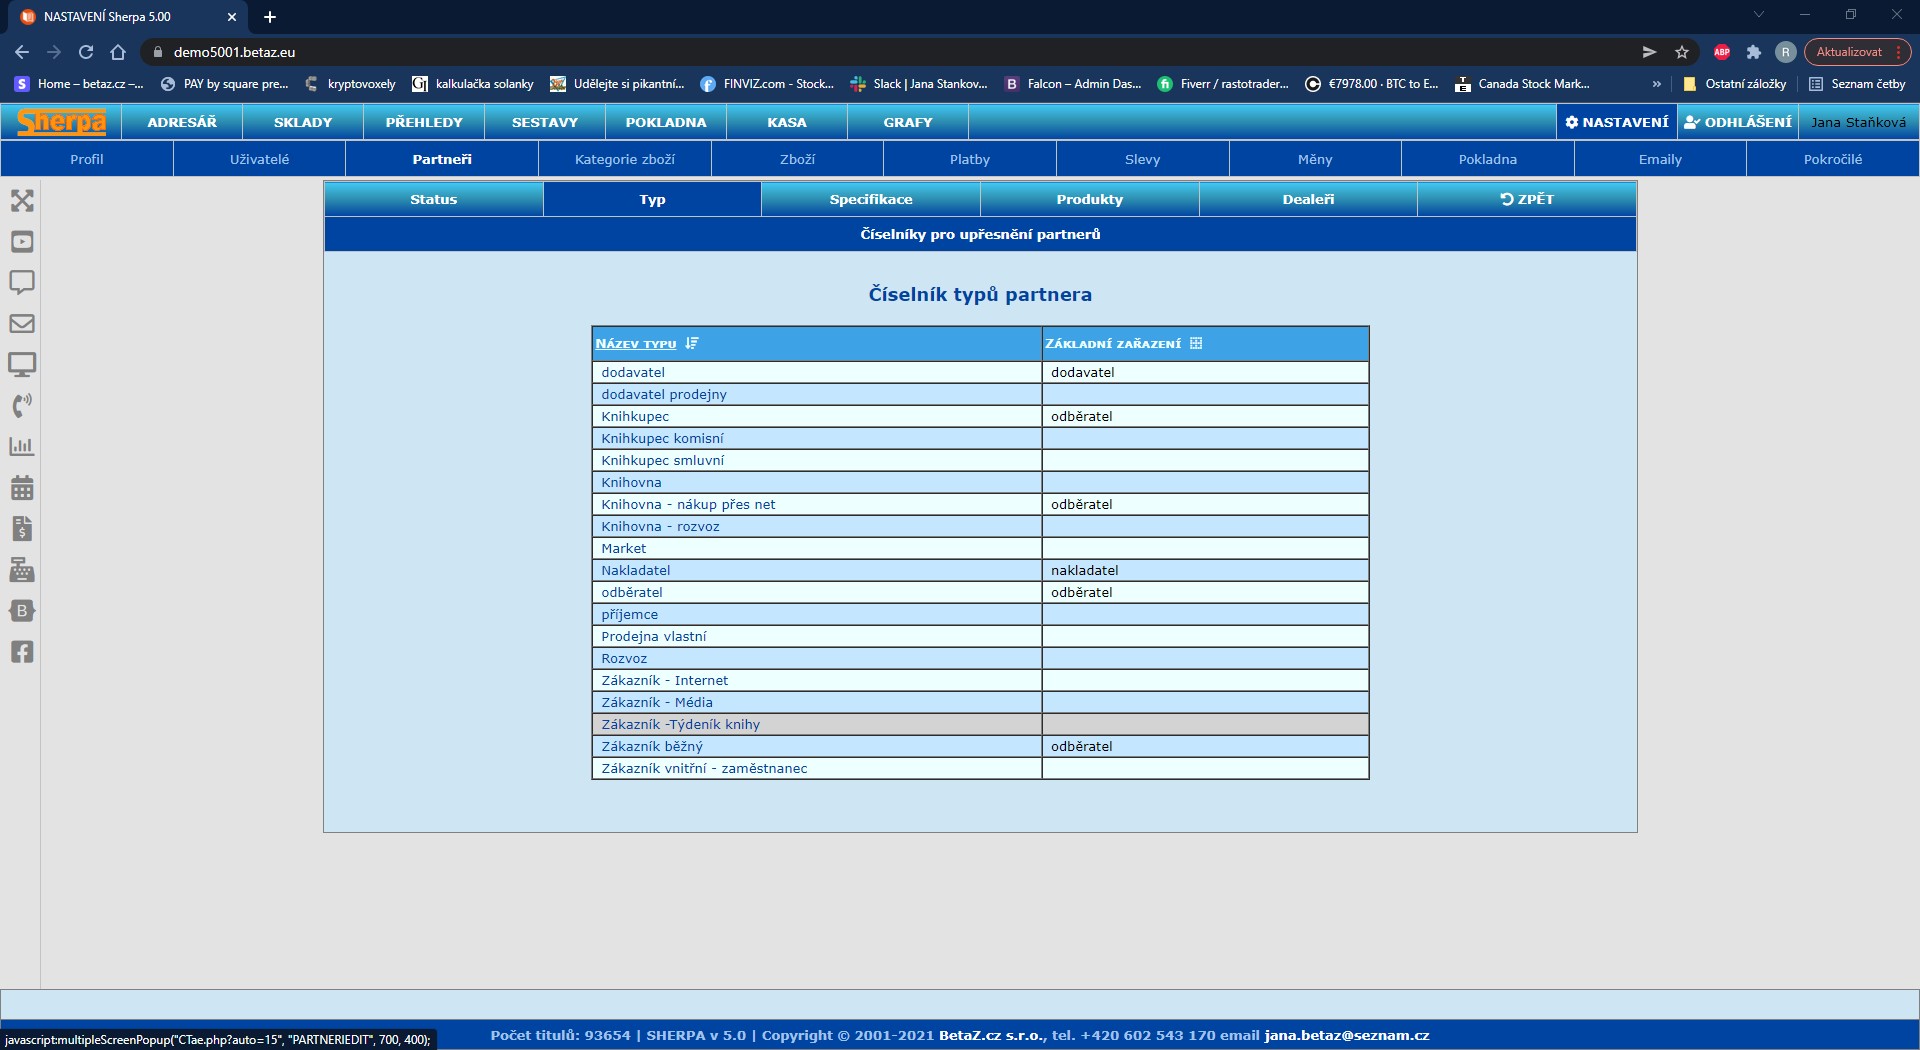Open the Facebook sidebar icon
This screenshot has width=1920, height=1050.
[22, 652]
